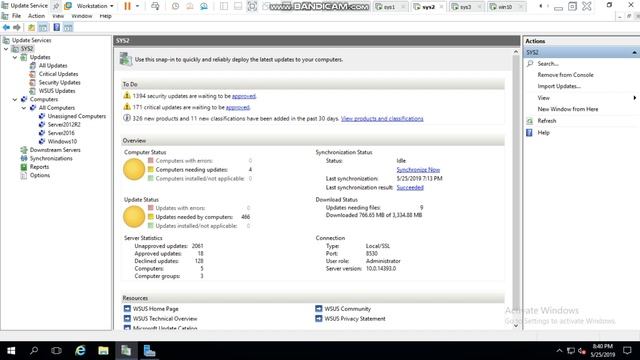Screen dimensions: 640x360
Task: Open the Window menu
Action: click(x=82, y=16)
